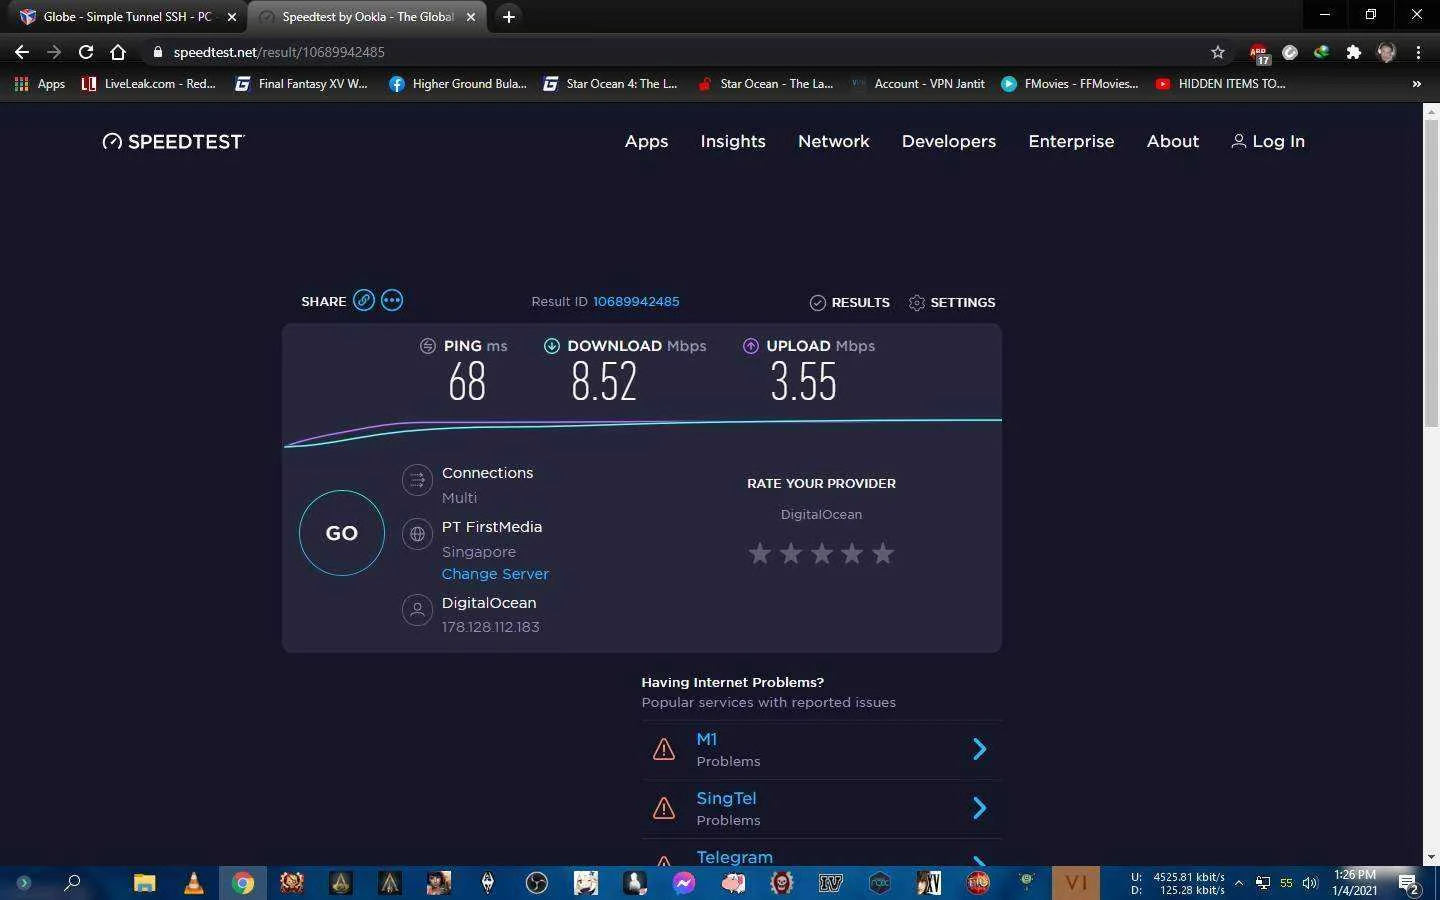Open the Network menu
Image resolution: width=1440 pixels, height=900 pixels.
tap(834, 141)
